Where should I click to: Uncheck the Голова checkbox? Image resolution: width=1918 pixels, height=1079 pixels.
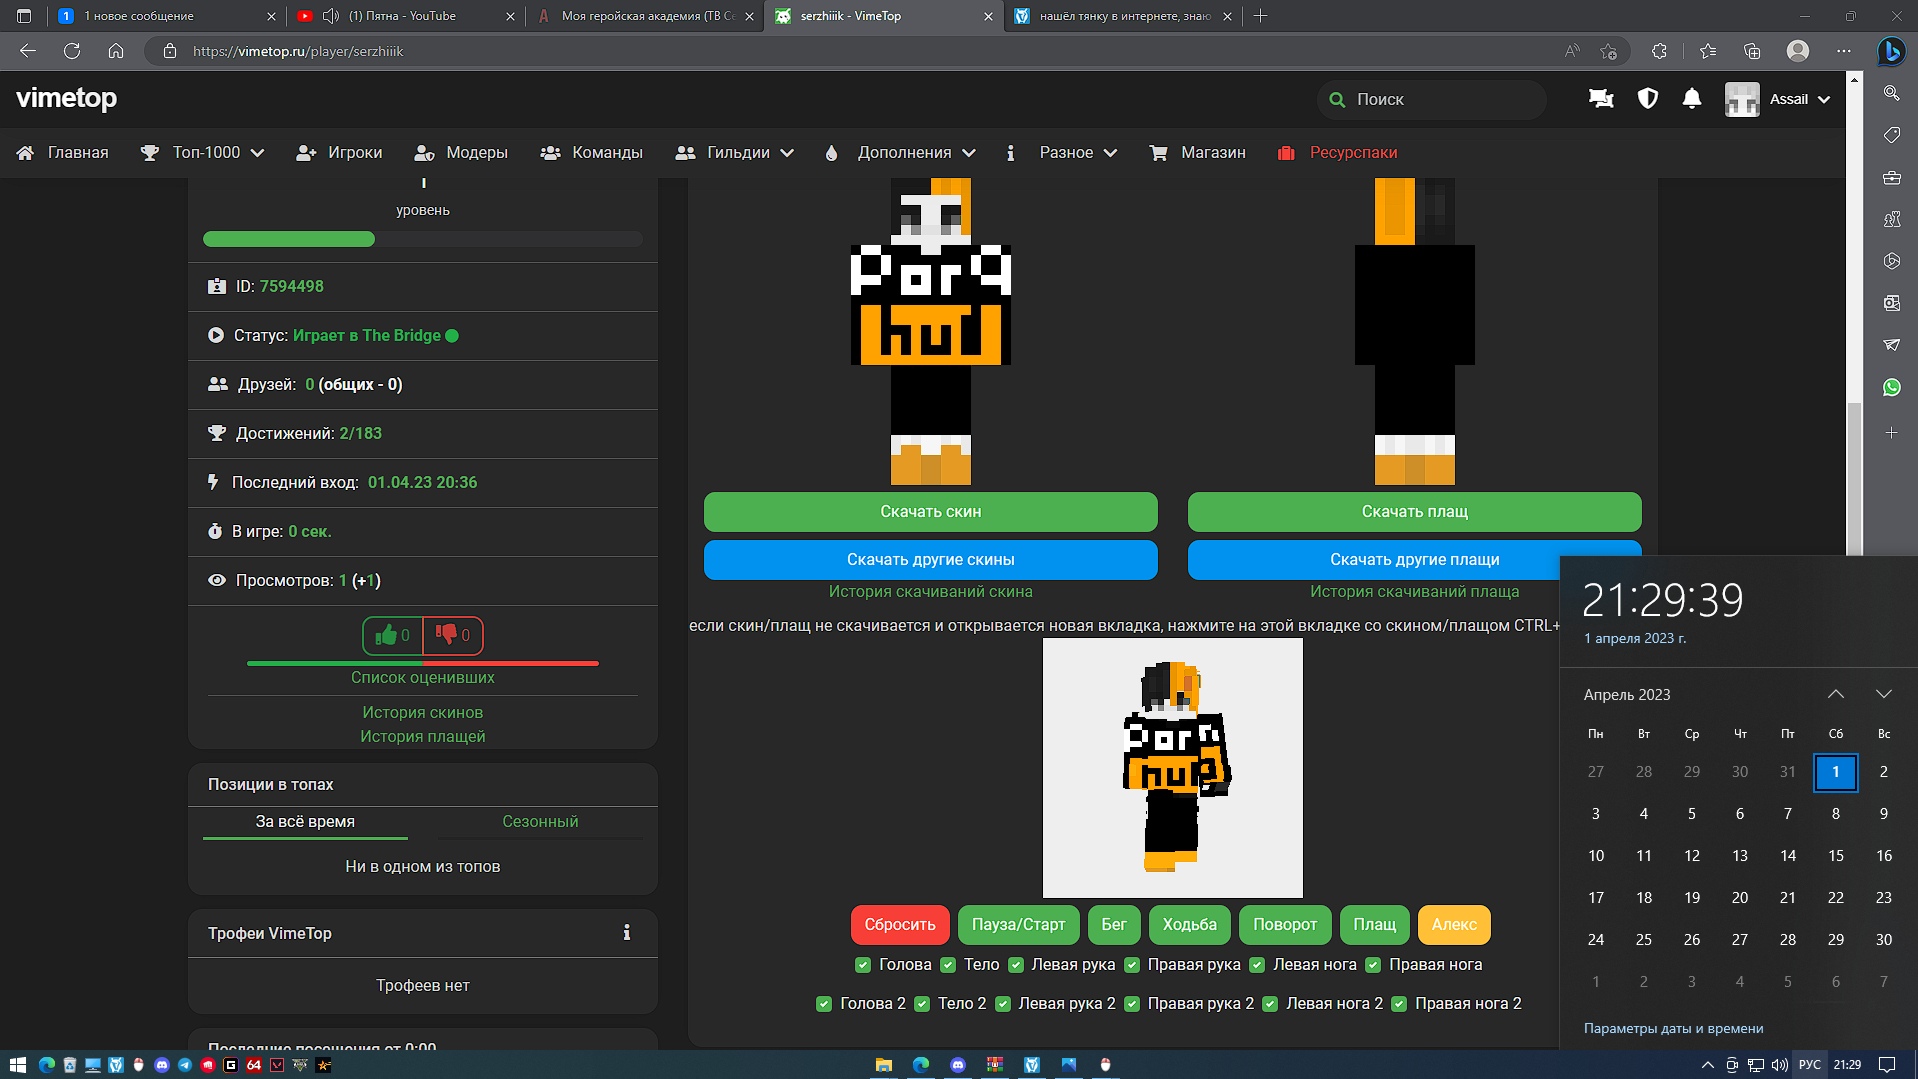[863, 965]
